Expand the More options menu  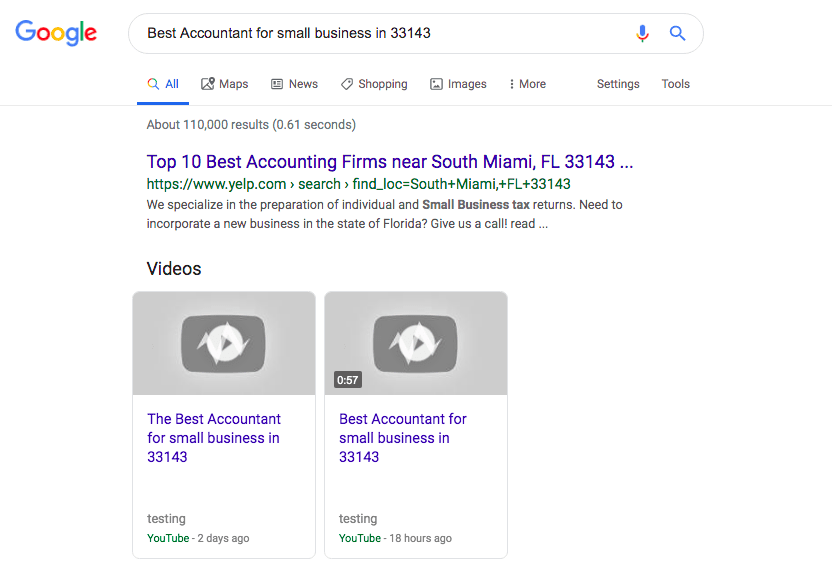[527, 84]
